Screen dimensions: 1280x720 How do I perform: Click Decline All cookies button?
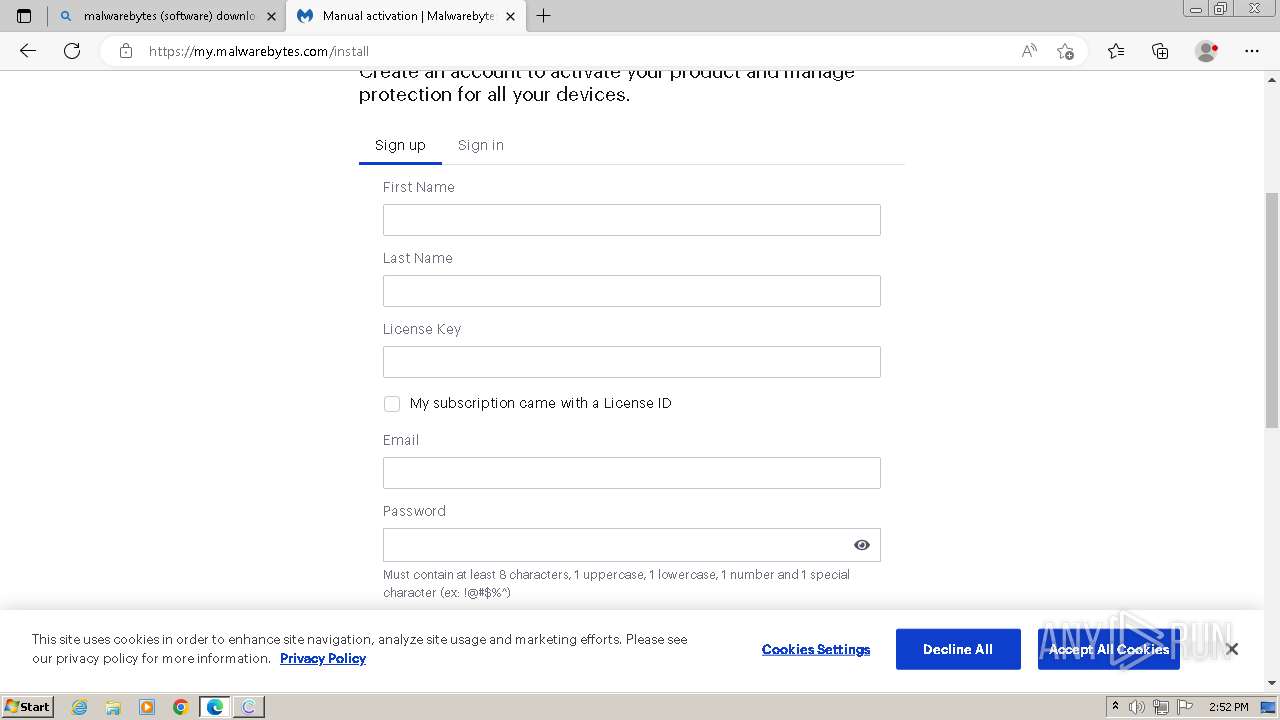pyautogui.click(x=958, y=649)
